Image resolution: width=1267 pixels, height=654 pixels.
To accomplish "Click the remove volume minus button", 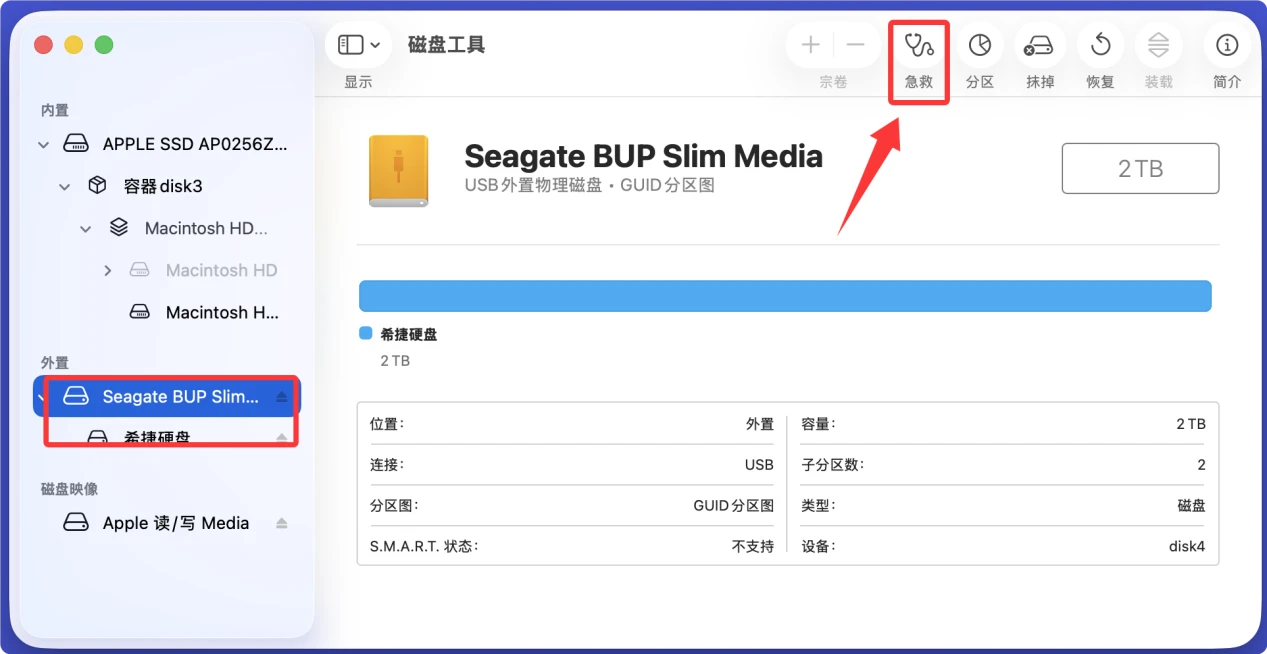I will click(x=856, y=45).
